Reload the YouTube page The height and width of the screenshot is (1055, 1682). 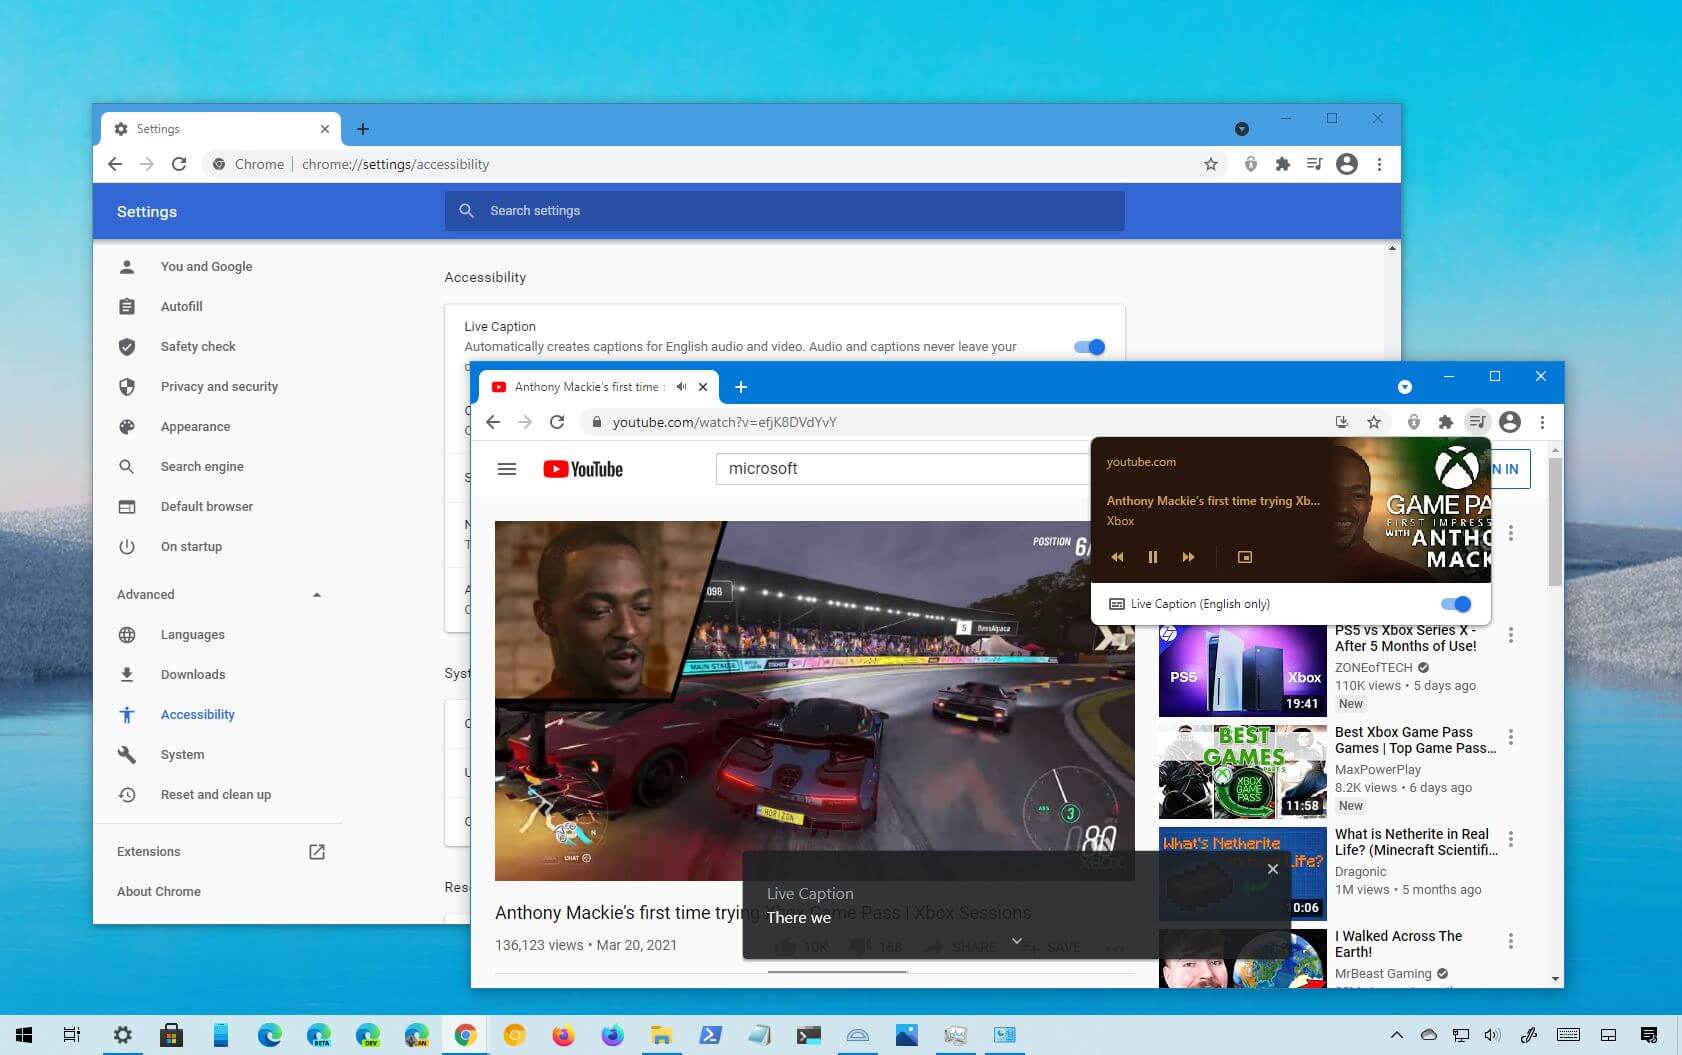(557, 422)
